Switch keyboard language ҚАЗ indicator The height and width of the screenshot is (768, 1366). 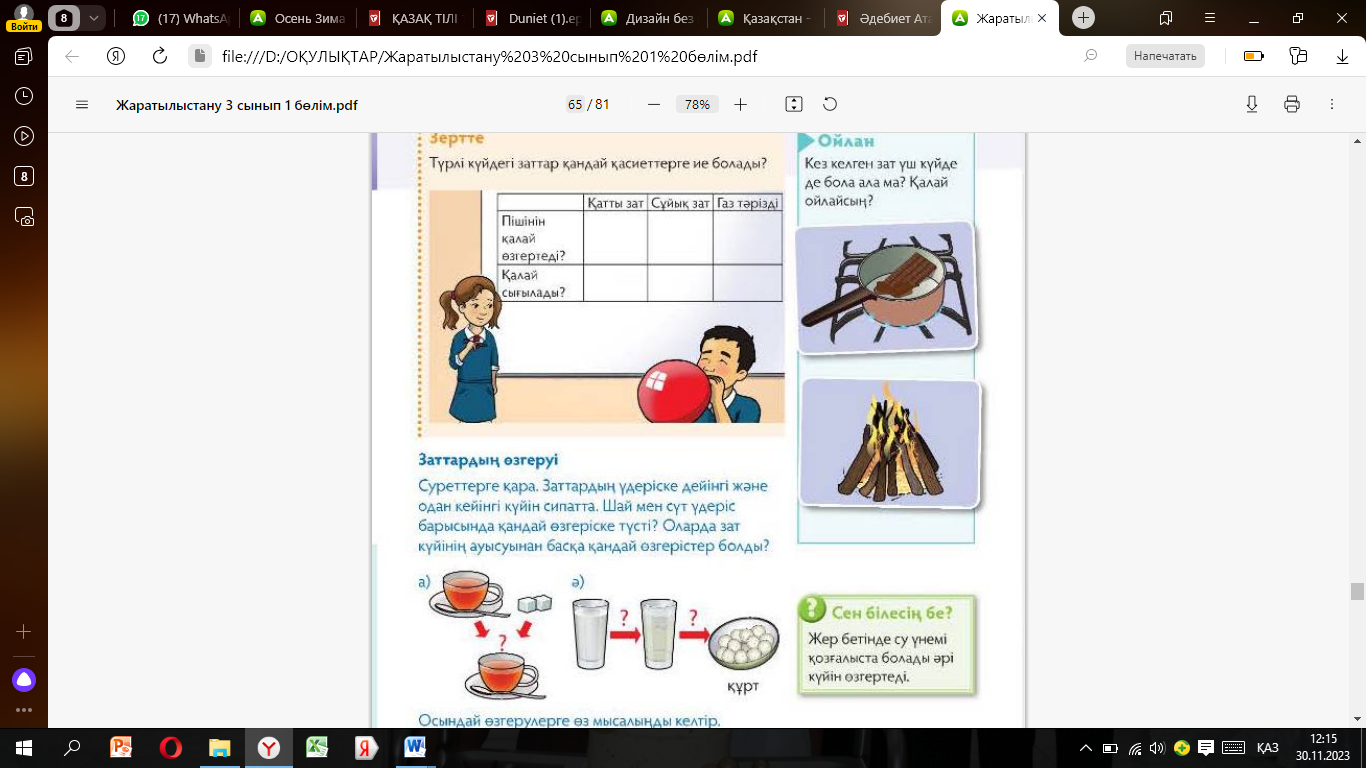[1268, 747]
